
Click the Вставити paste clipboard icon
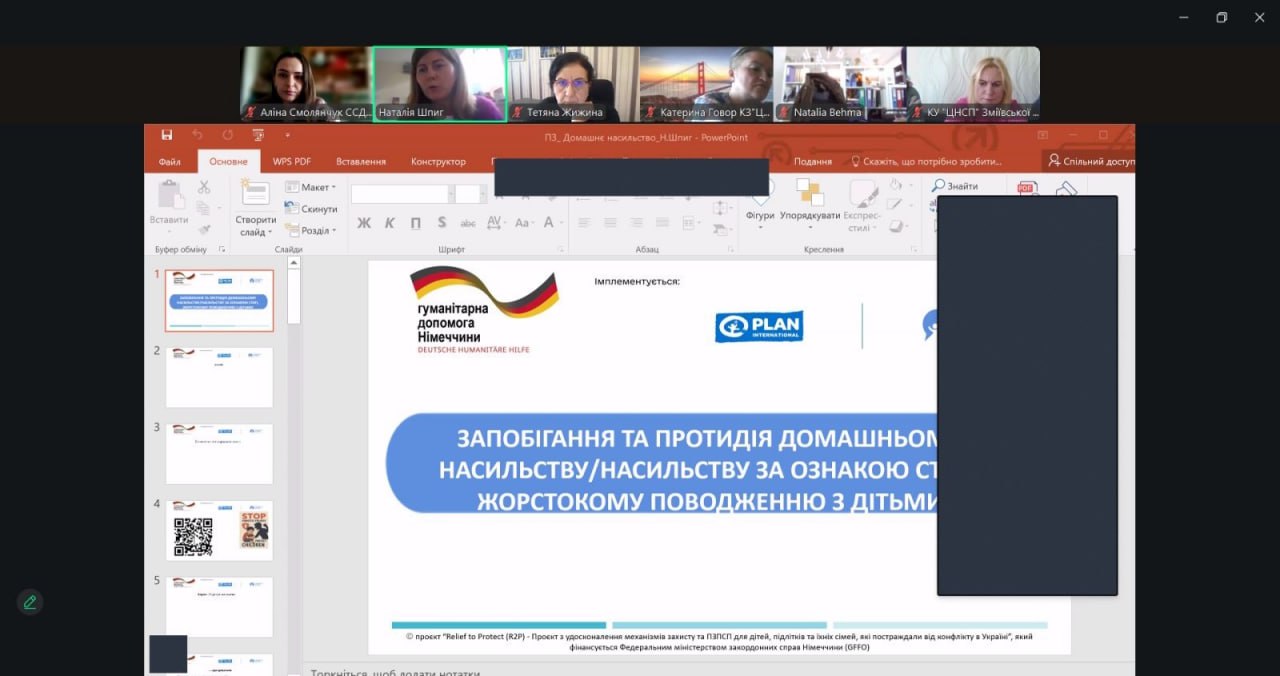pyautogui.click(x=169, y=201)
